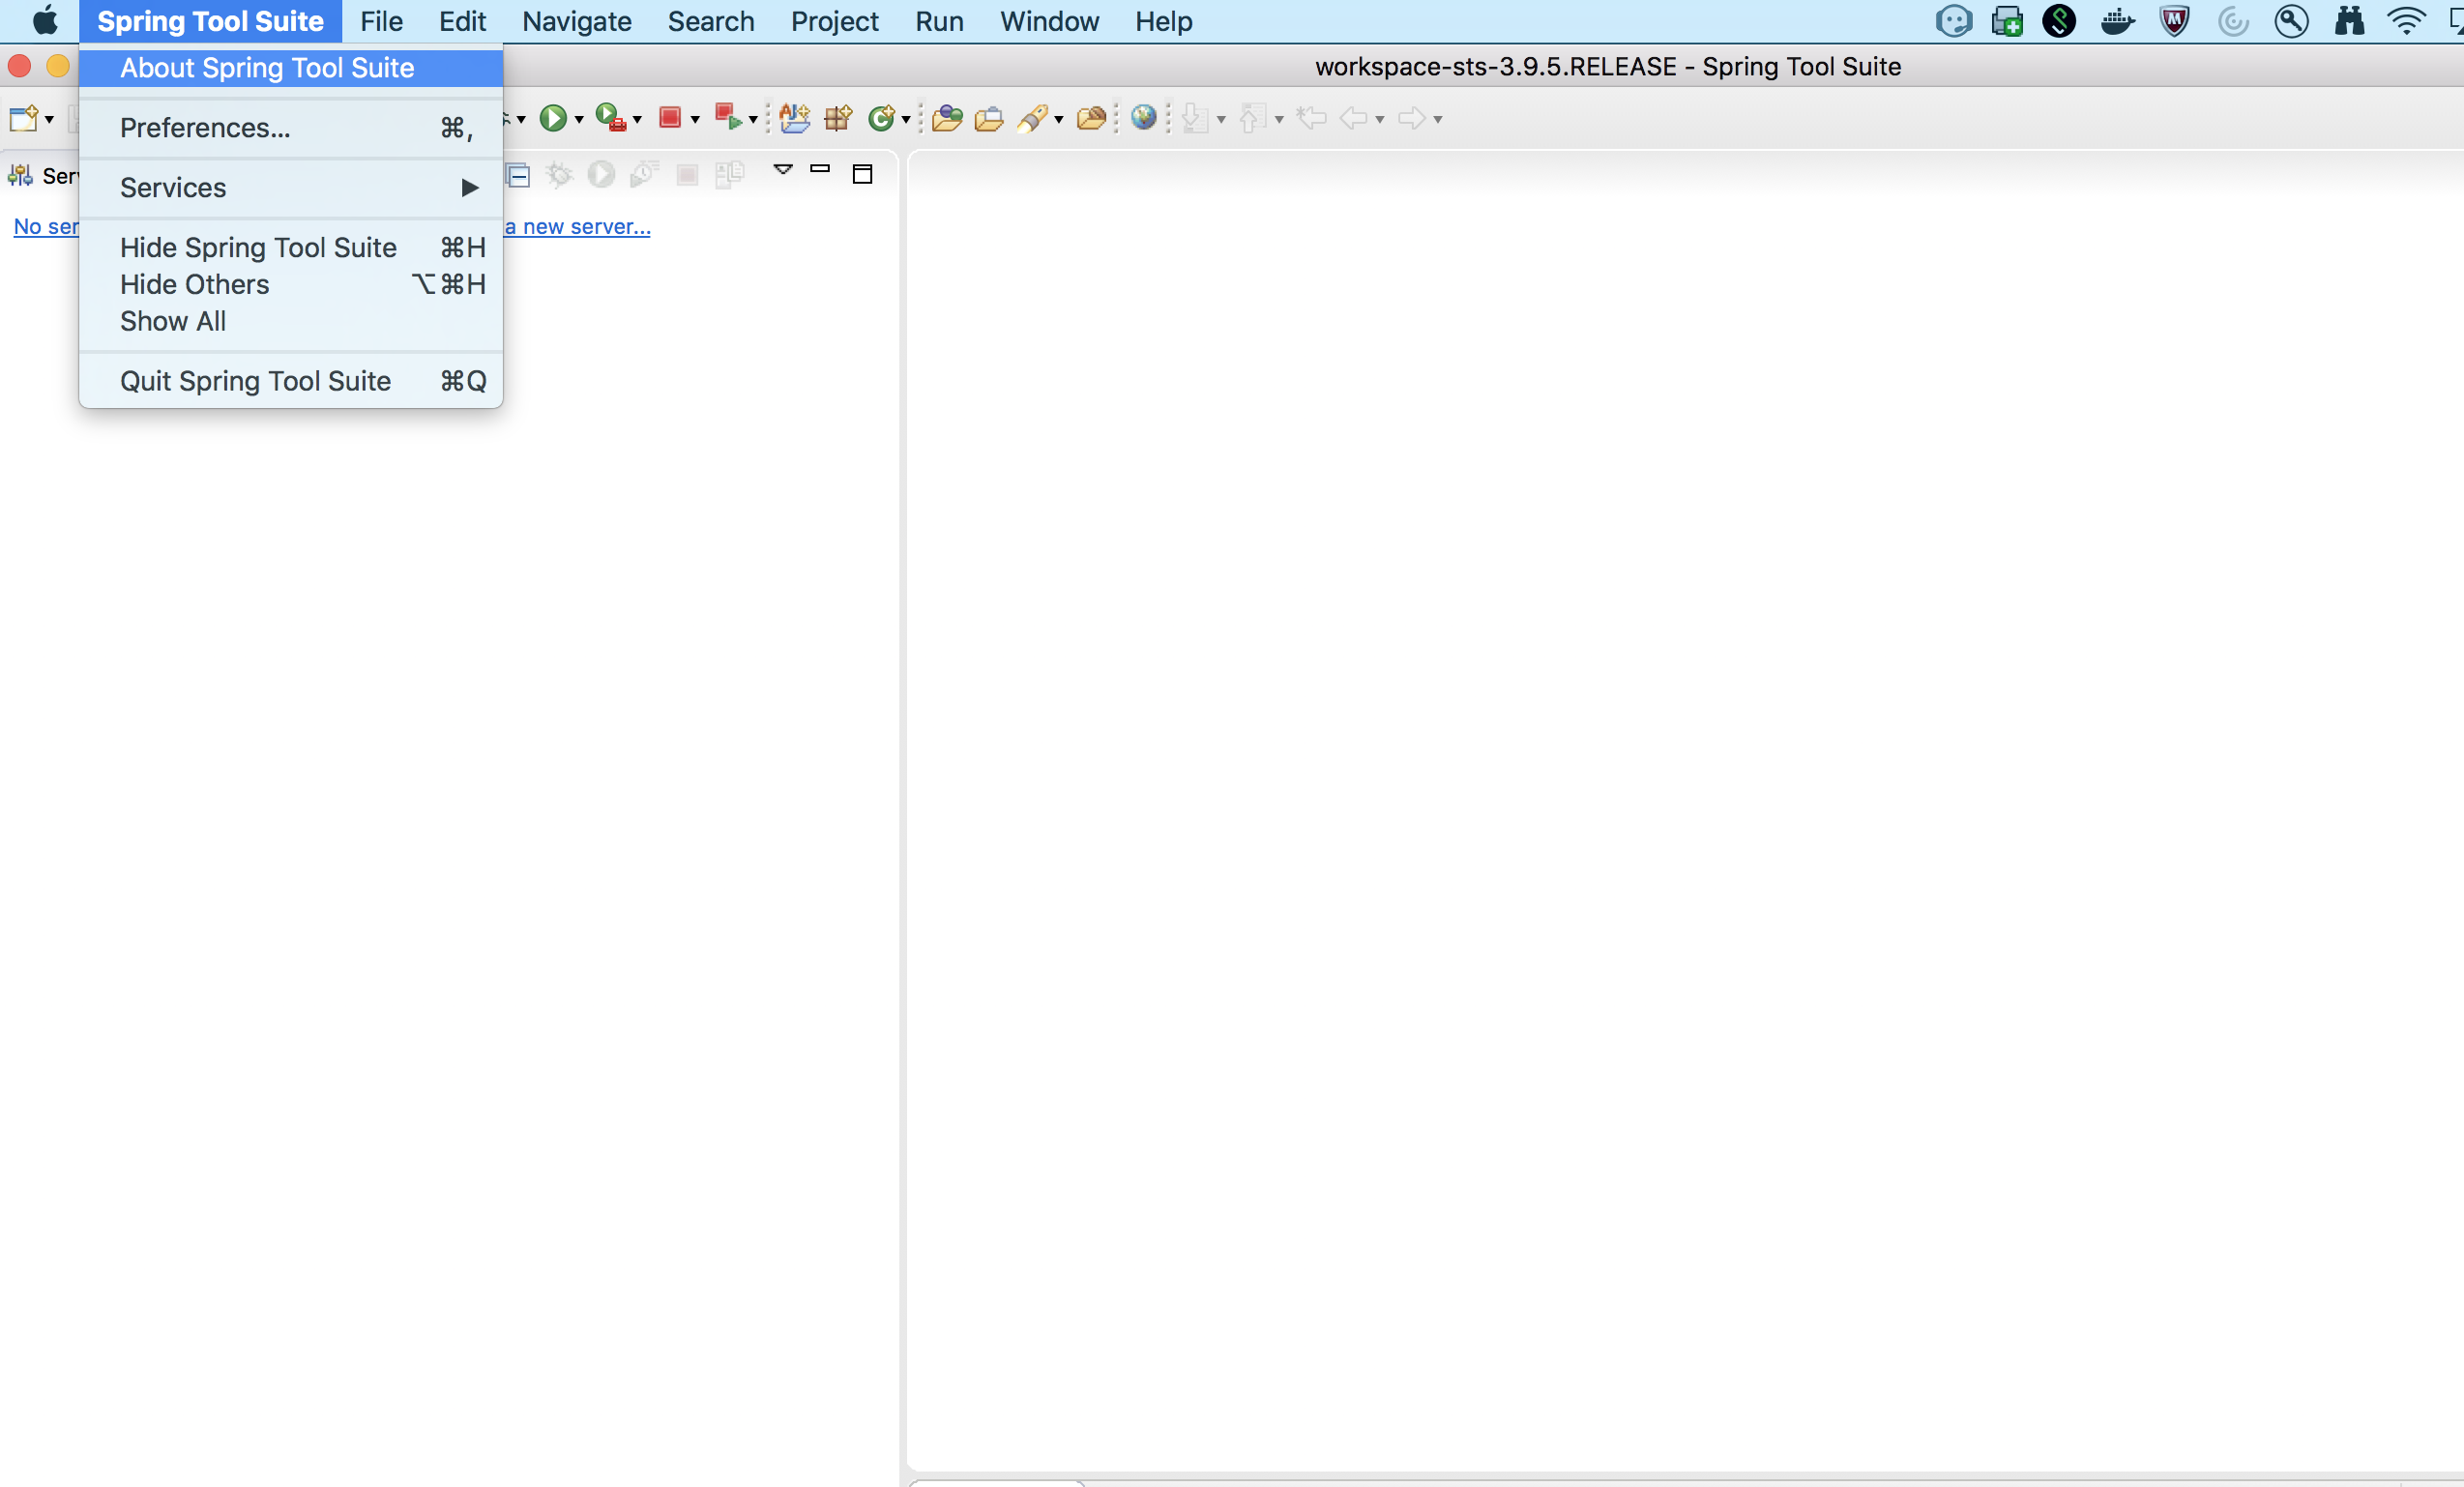
Task: Expand the Run button dropdown arrow
Action: (579, 120)
